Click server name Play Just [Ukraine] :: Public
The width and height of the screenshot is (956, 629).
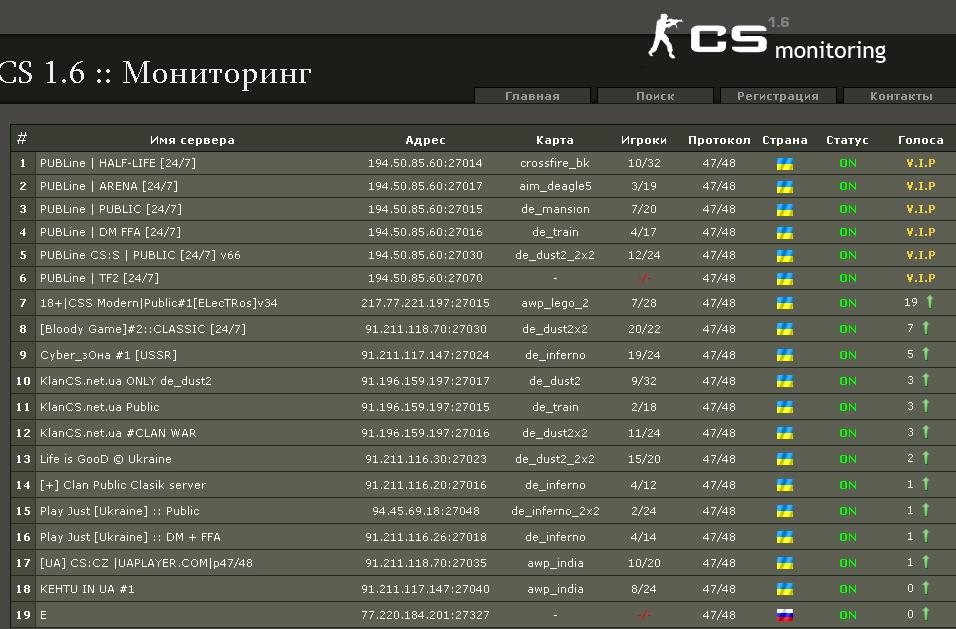coord(120,511)
